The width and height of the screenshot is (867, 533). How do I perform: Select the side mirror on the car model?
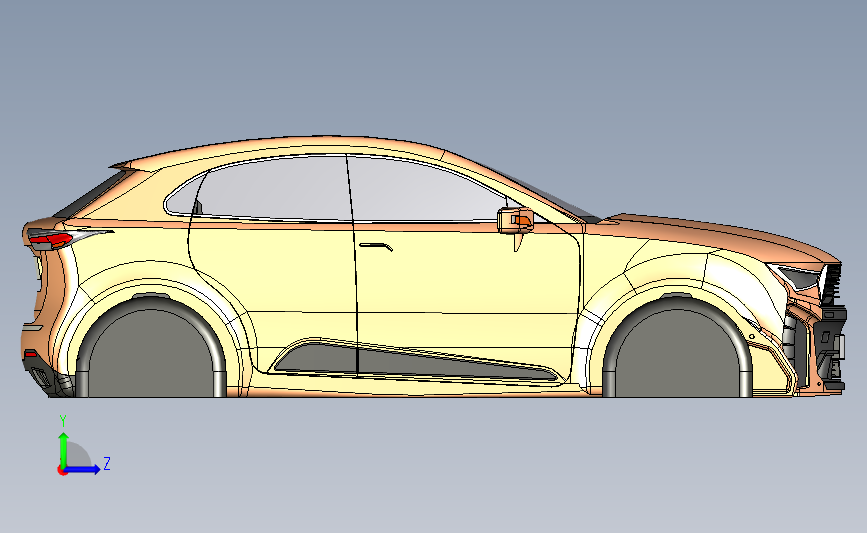516,221
